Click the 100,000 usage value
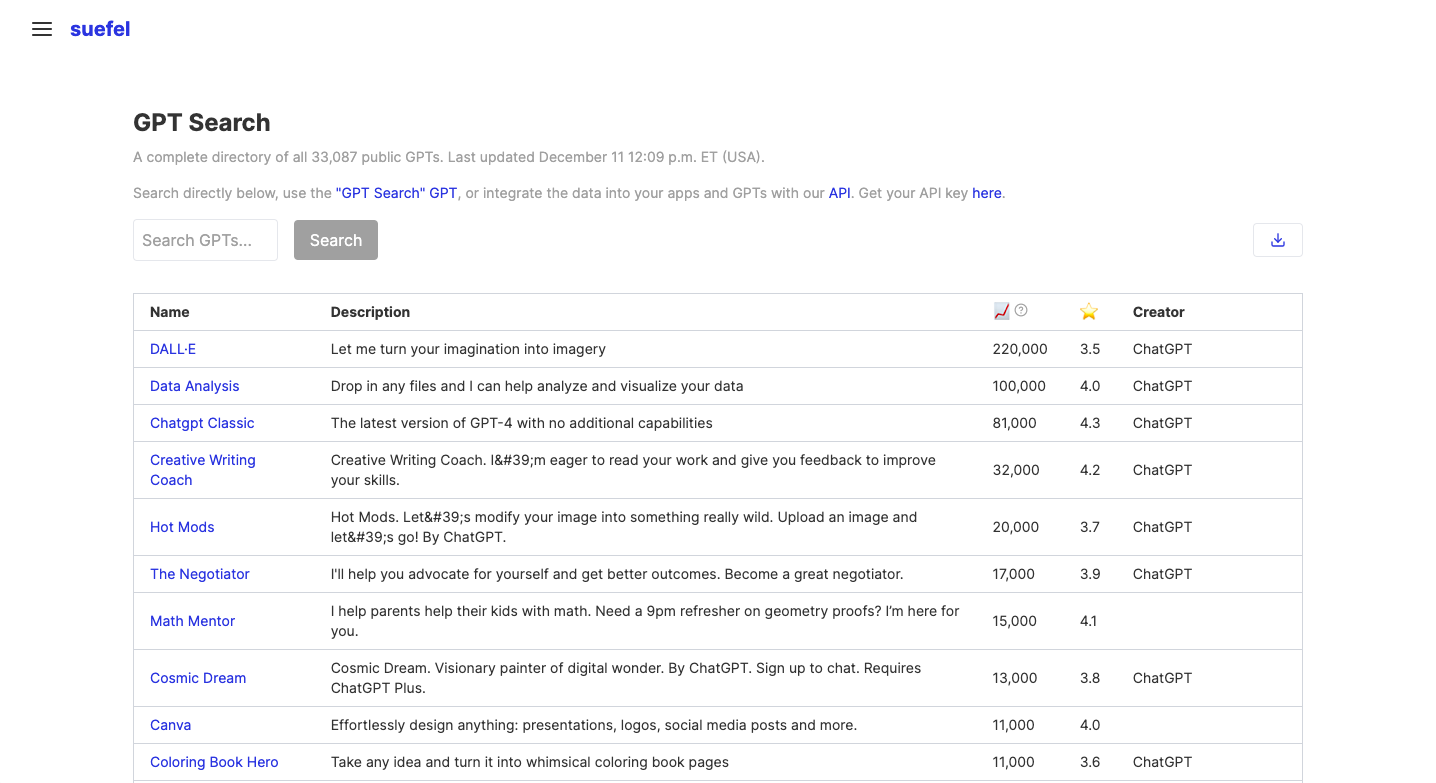The image size is (1436, 783). [x=1019, y=386]
